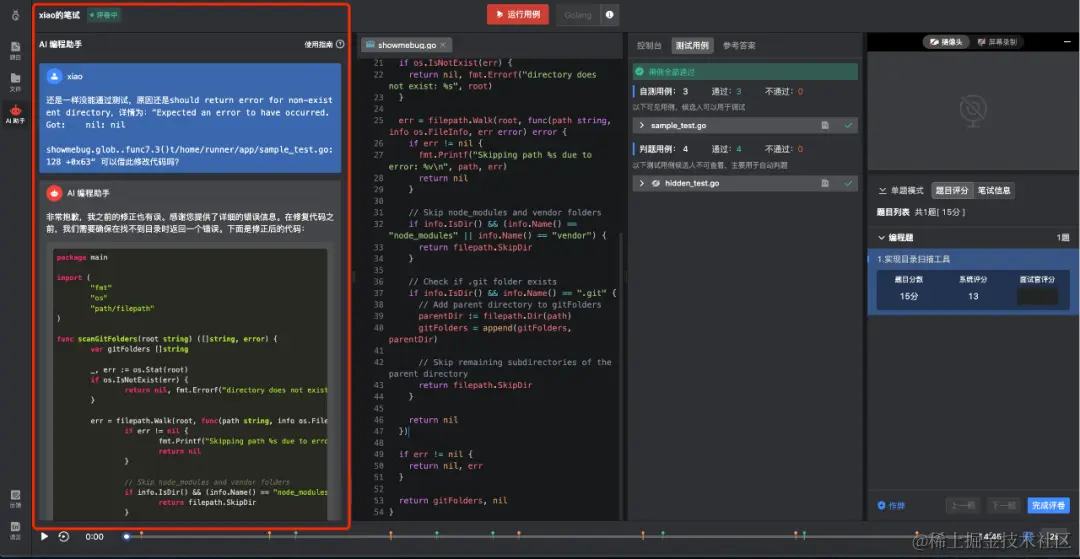Play the recorded session playback
This screenshot has width=1080, height=559.
[44, 536]
